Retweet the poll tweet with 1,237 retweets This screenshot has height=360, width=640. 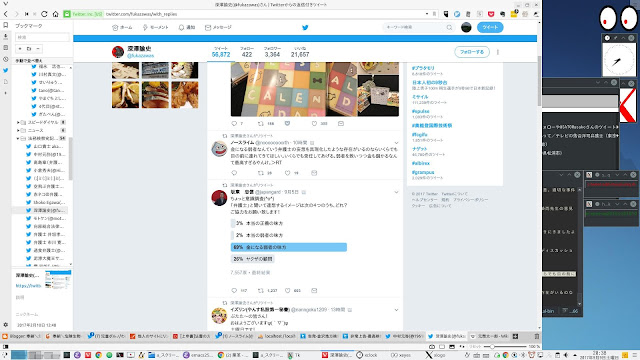tap(260, 291)
